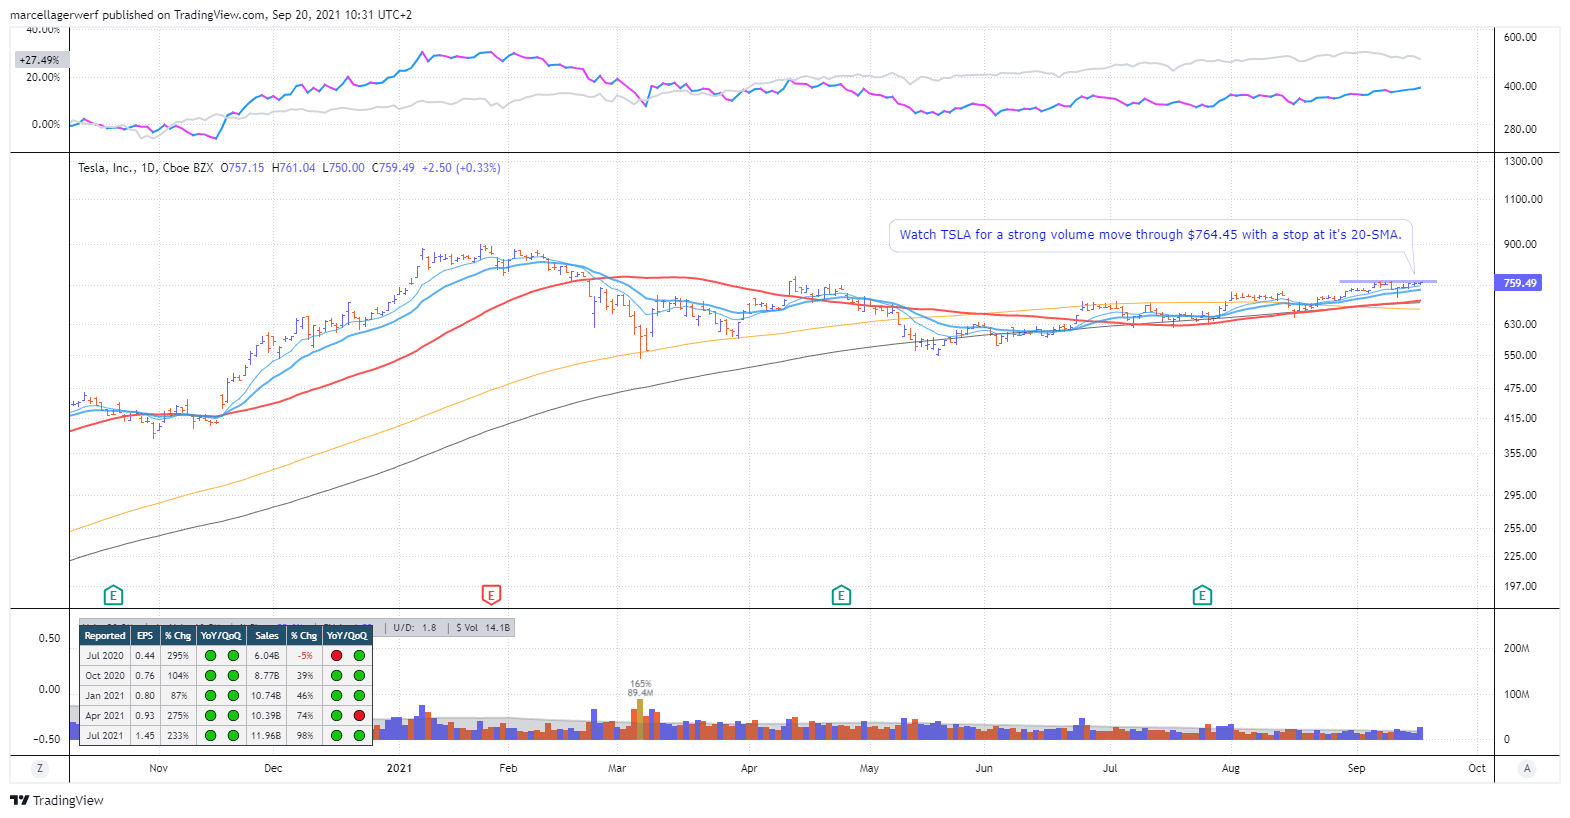Select the Apr 2021 row label in table
The image size is (1570, 818).
105,716
